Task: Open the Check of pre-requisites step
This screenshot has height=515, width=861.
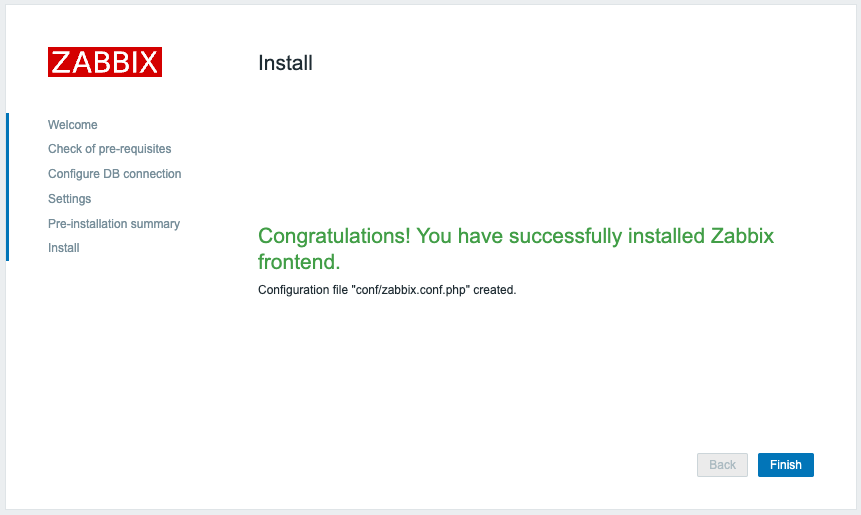Action: click(x=109, y=149)
